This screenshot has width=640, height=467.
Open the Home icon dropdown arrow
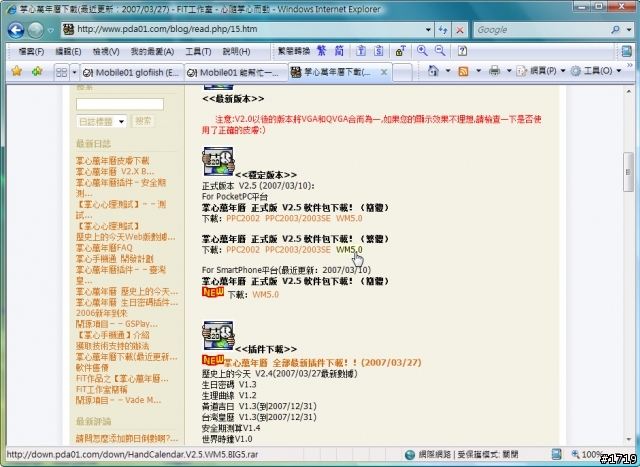pos(448,71)
